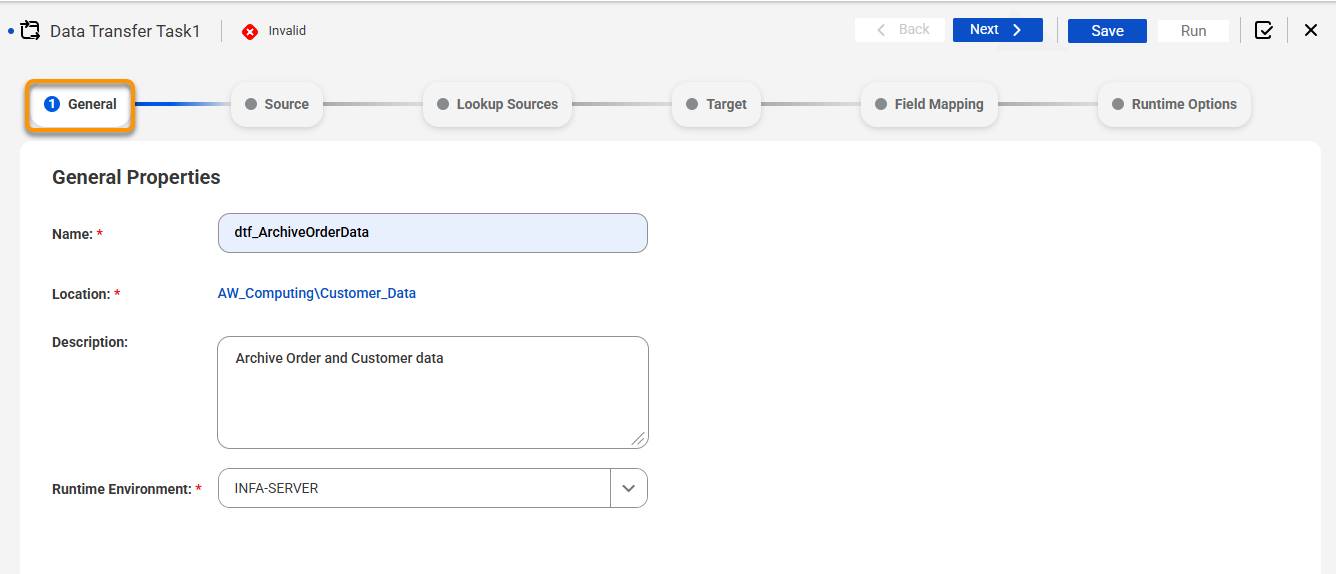Click the Data Transfer Task icon
This screenshot has width=1336, height=574.
[30, 31]
